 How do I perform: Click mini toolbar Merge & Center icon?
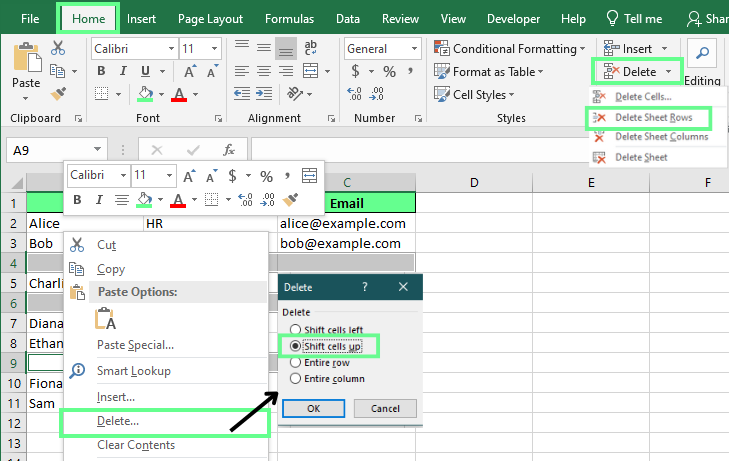pyautogui.click(x=309, y=176)
